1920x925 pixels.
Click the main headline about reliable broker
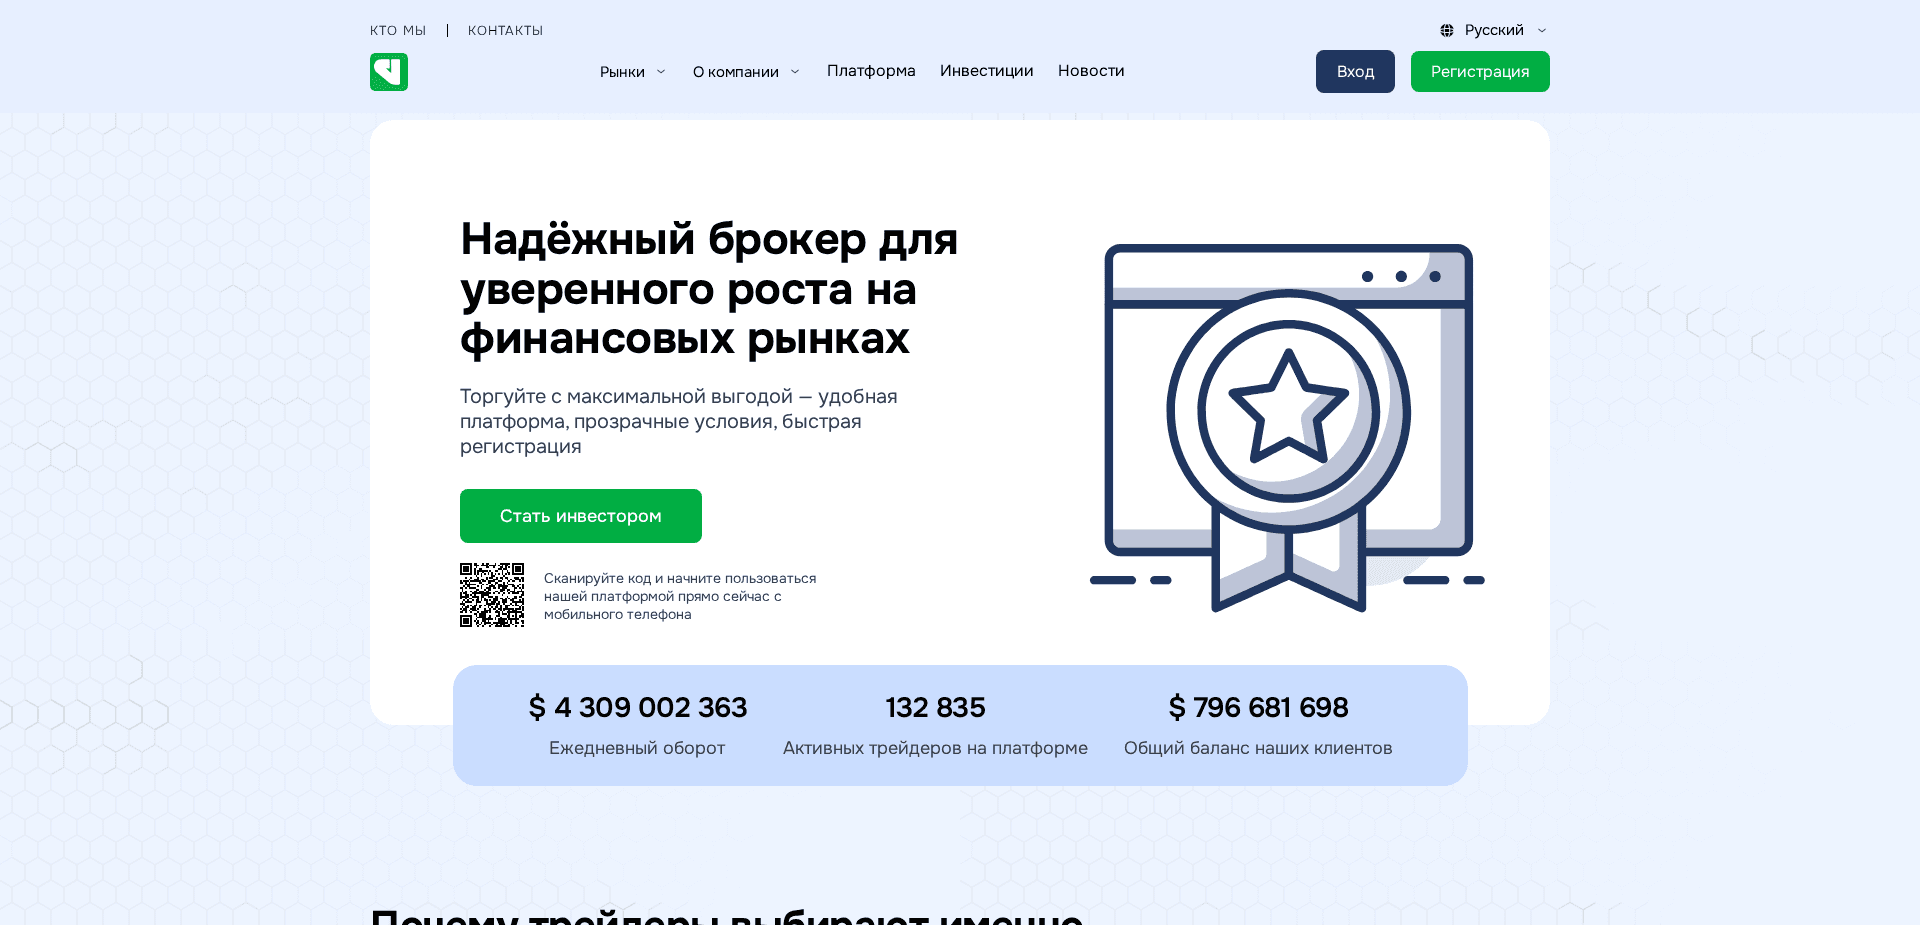coord(709,288)
